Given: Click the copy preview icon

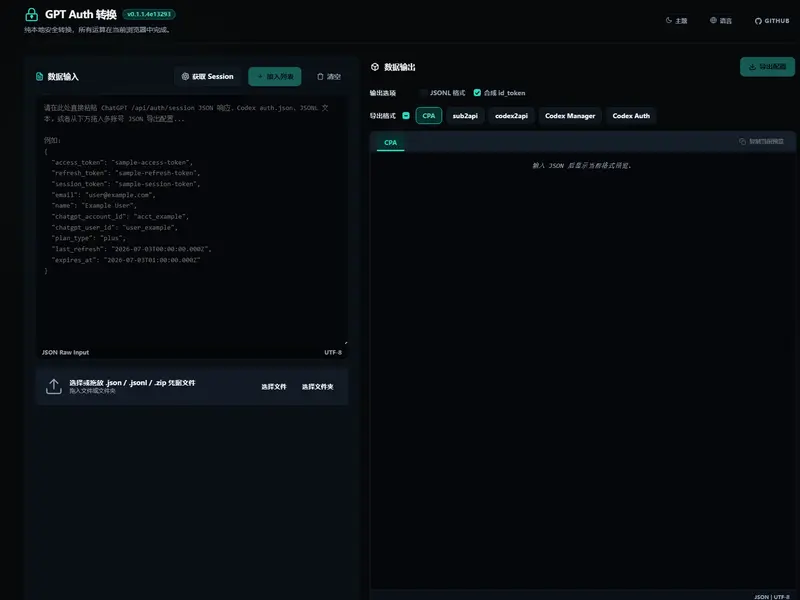Looking at the screenshot, I should [742, 141].
